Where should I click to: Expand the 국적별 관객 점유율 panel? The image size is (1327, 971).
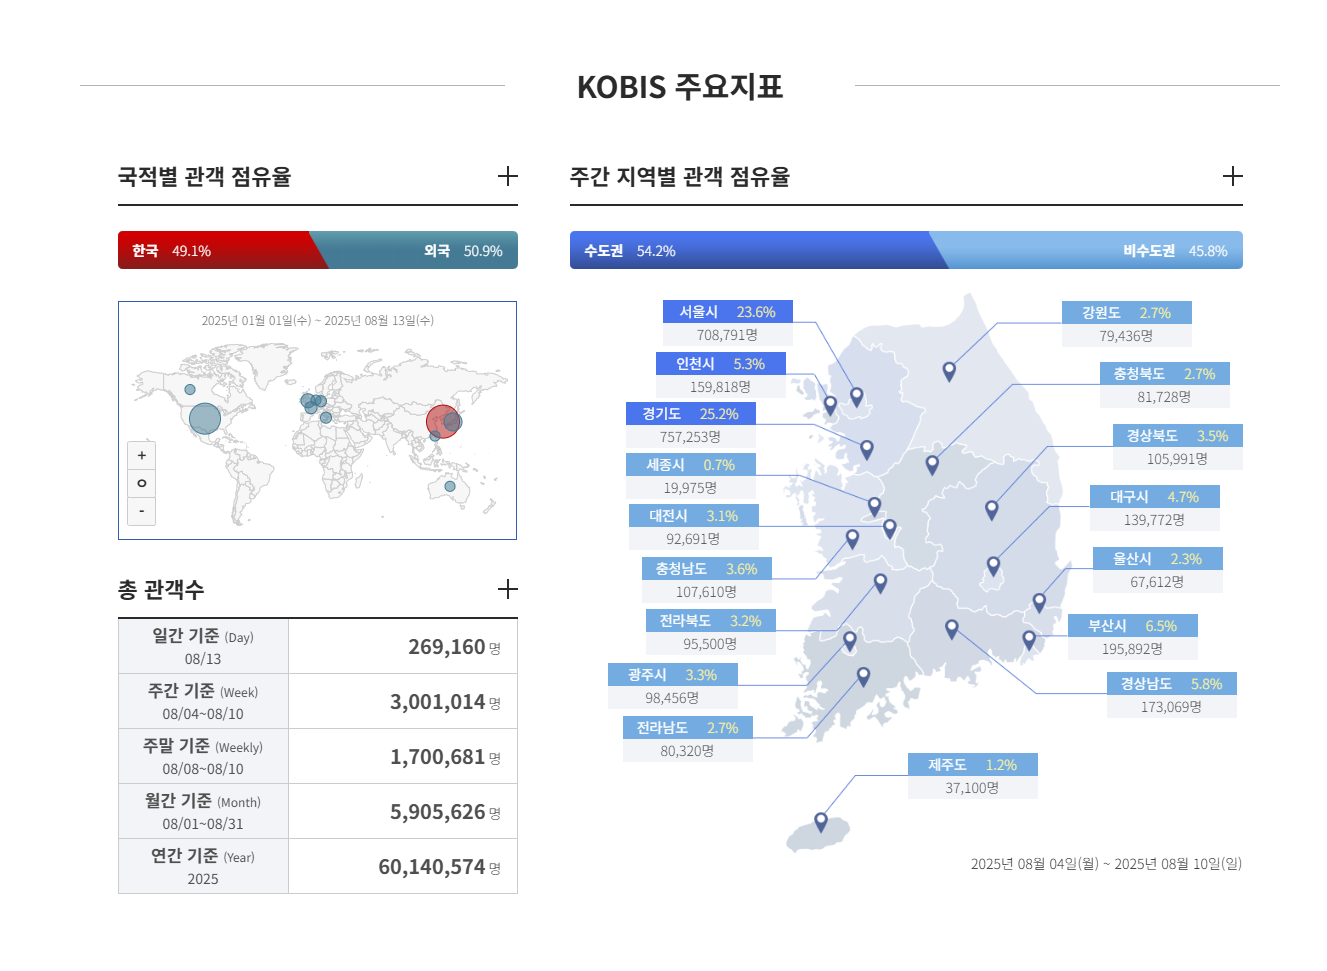(x=508, y=176)
